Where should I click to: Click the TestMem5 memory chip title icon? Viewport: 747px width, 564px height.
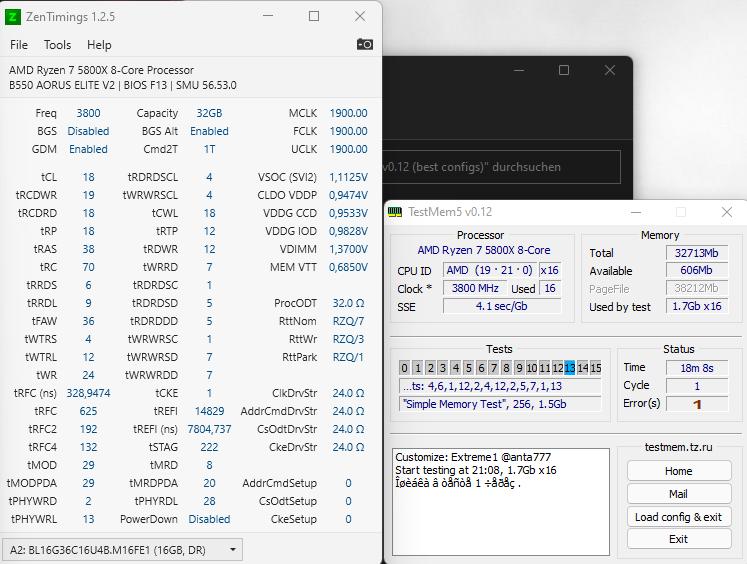[x=395, y=212]
